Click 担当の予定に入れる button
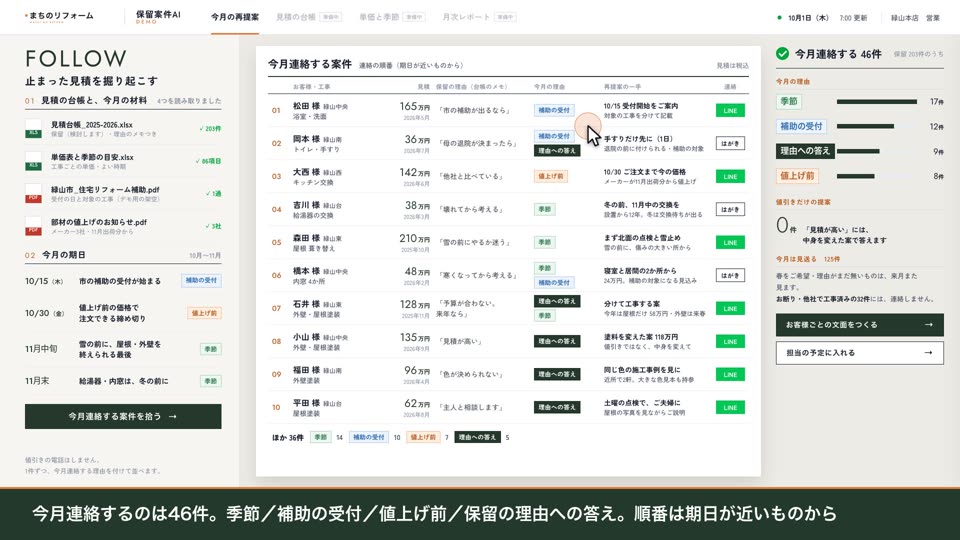Screen dimensions: 960x540 point(860,353)
